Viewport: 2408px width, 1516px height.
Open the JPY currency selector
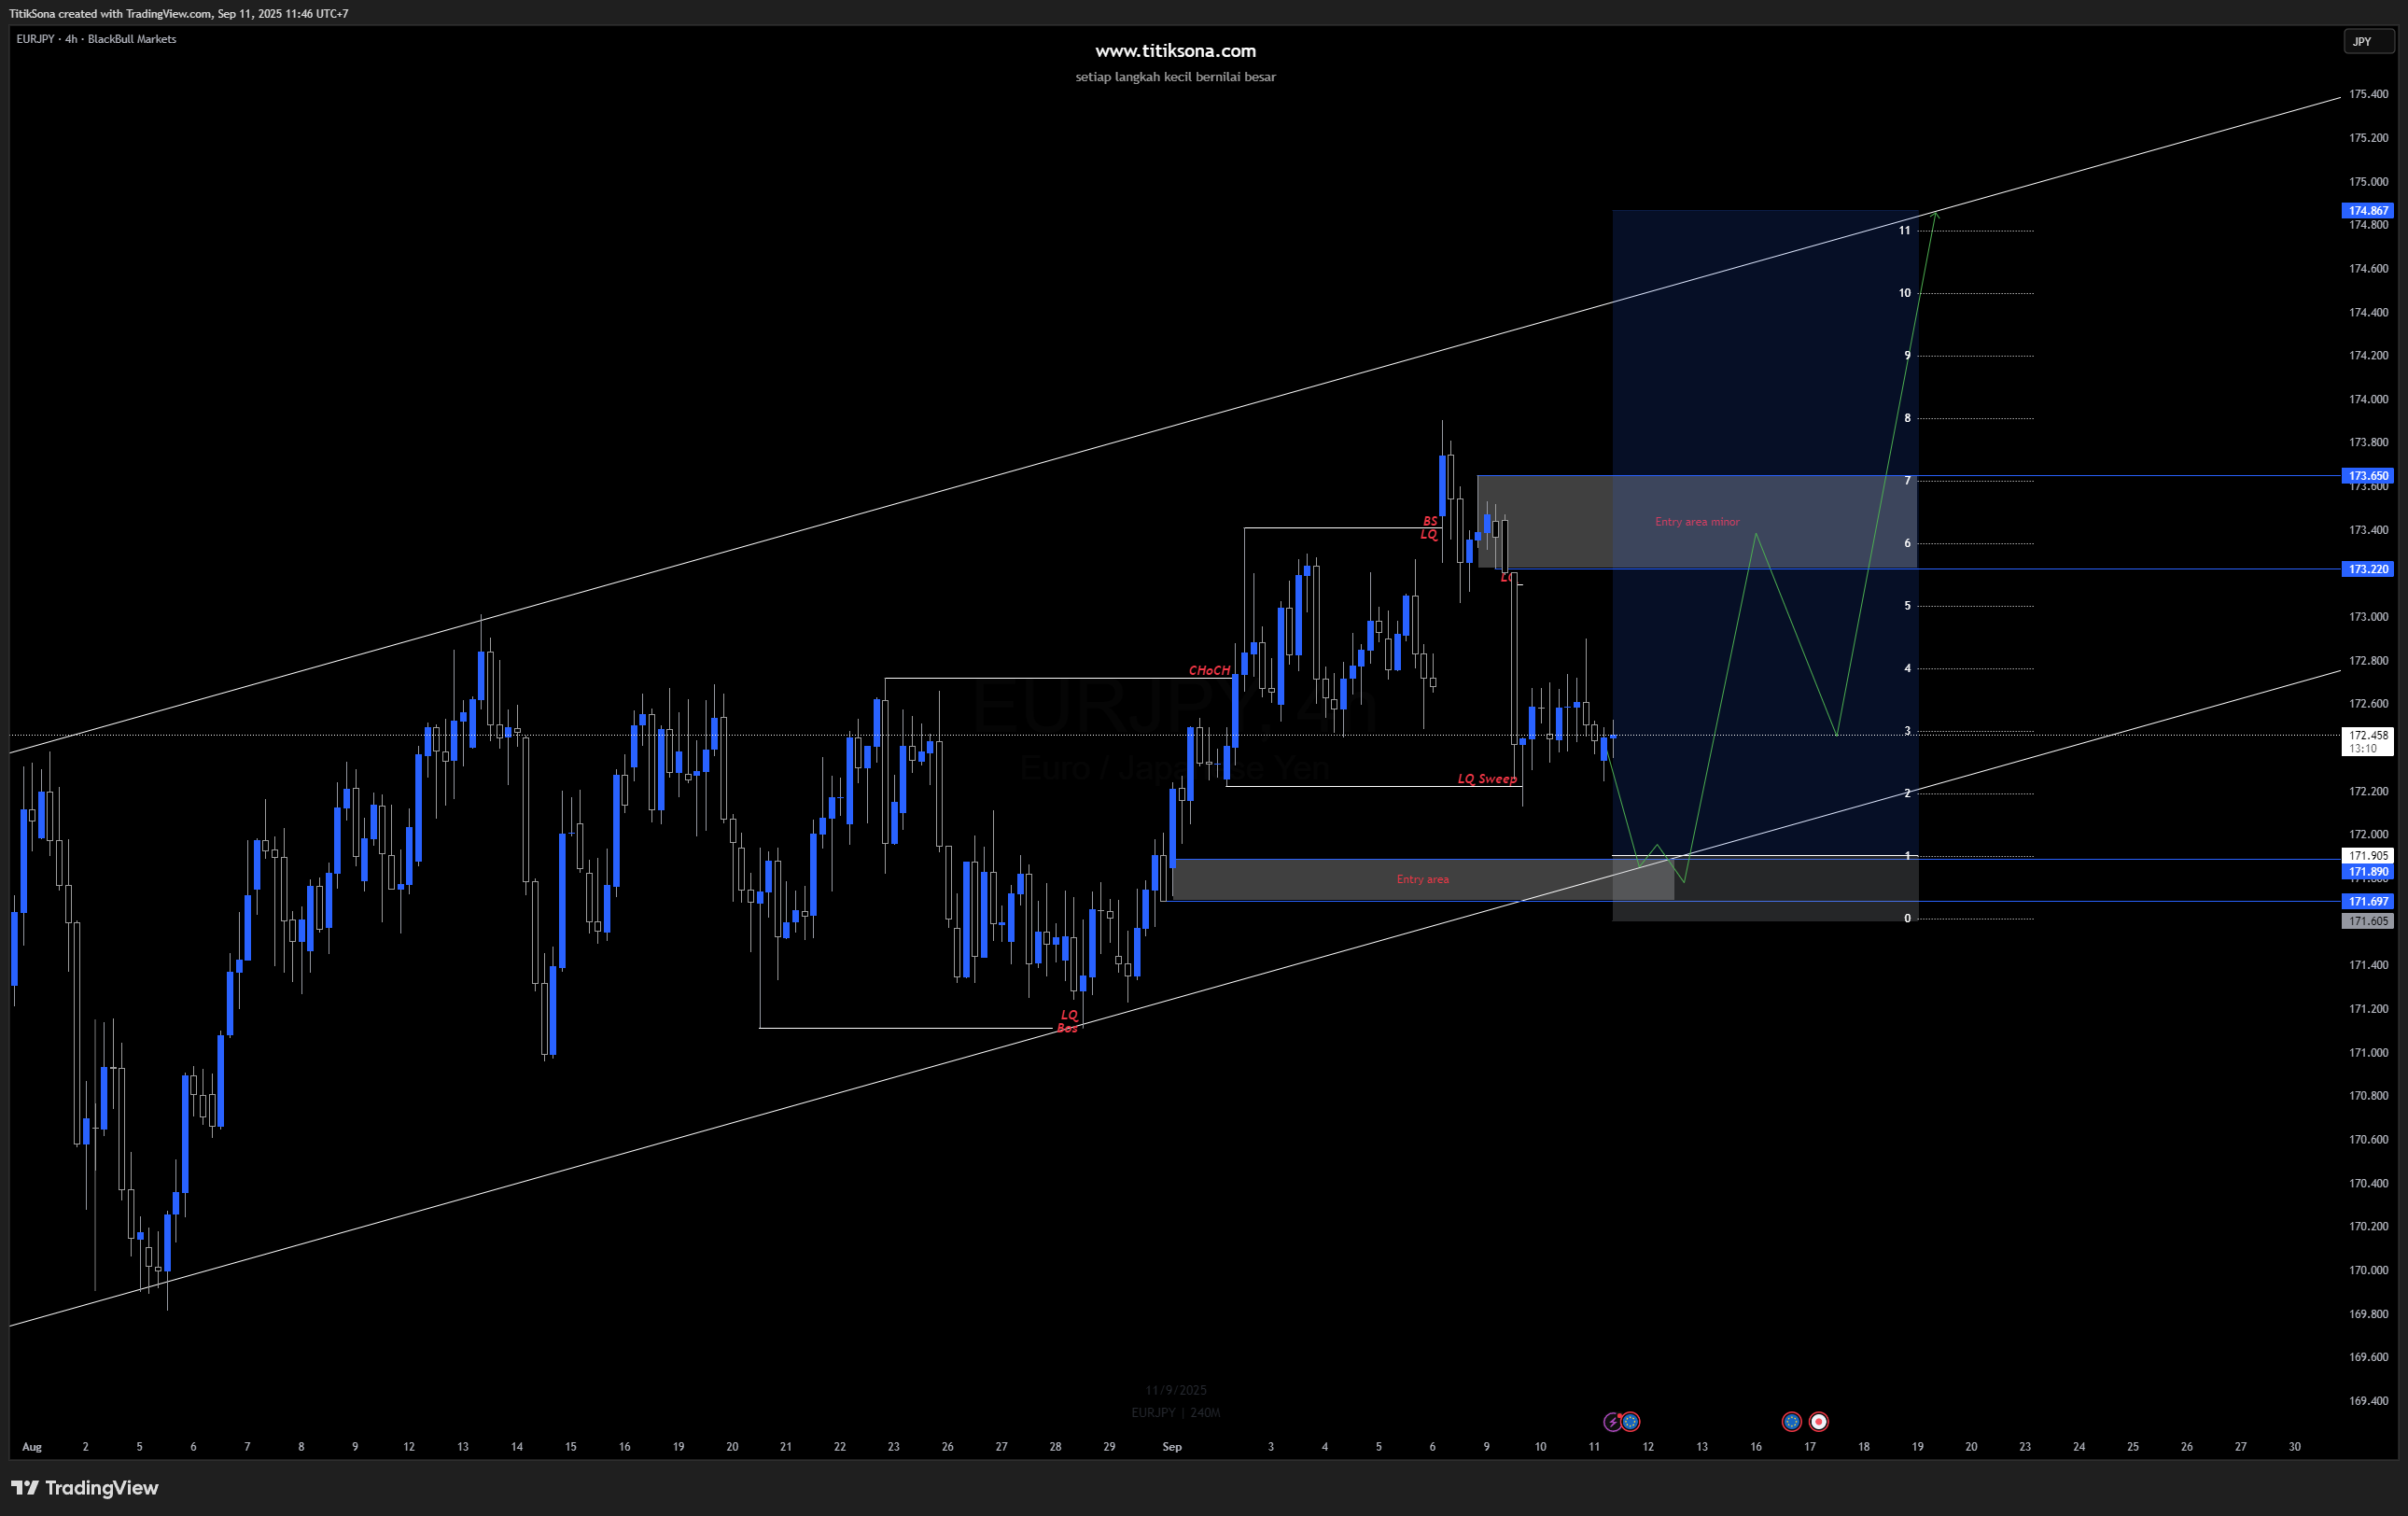pyautogui.click(x=2367, y=41)
